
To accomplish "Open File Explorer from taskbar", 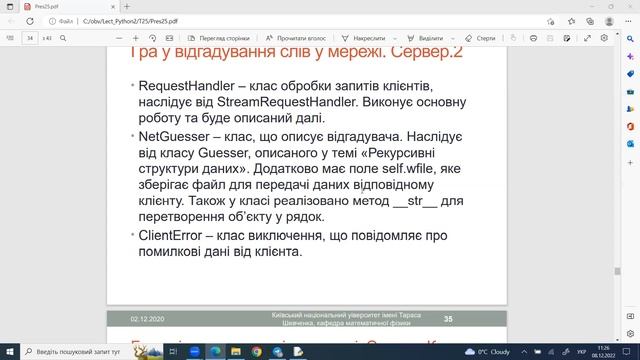I will click(236, 351).
